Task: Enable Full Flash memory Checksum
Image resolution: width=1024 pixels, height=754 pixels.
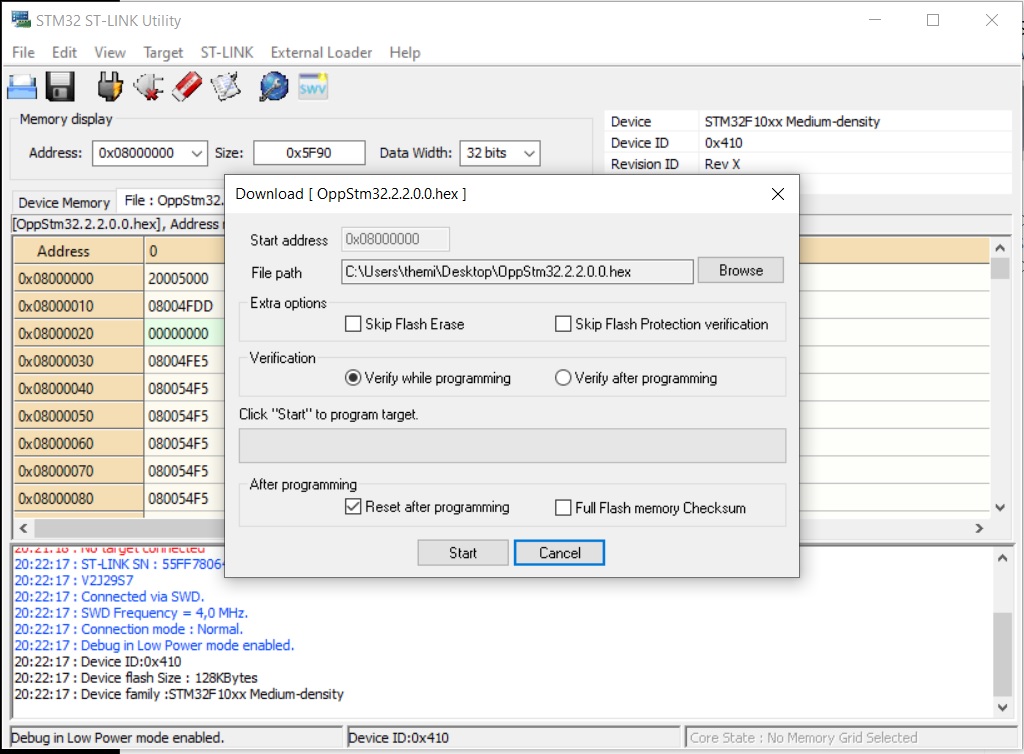Action: (563, 508)
